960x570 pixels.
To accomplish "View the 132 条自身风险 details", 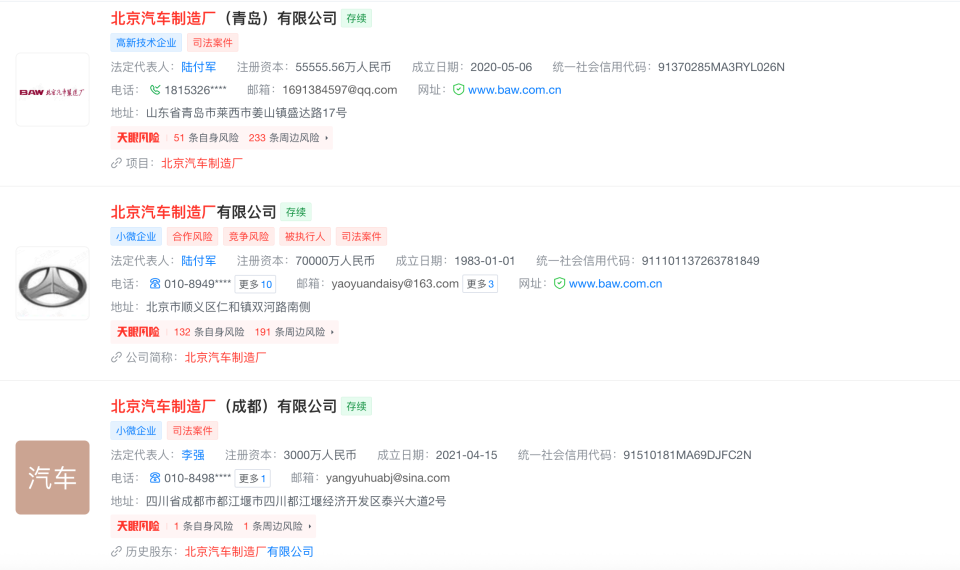I will tap(208, 332).
